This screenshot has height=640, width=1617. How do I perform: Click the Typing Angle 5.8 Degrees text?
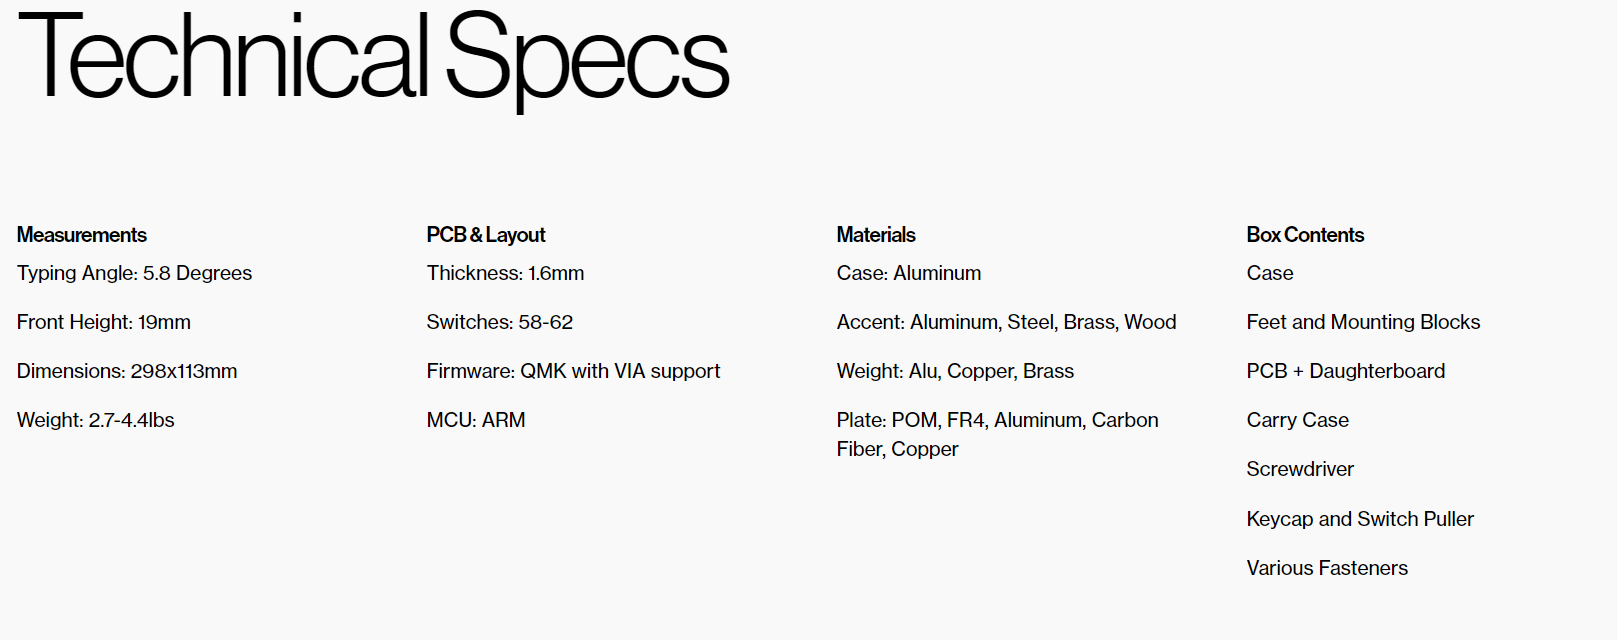[134, 273]
